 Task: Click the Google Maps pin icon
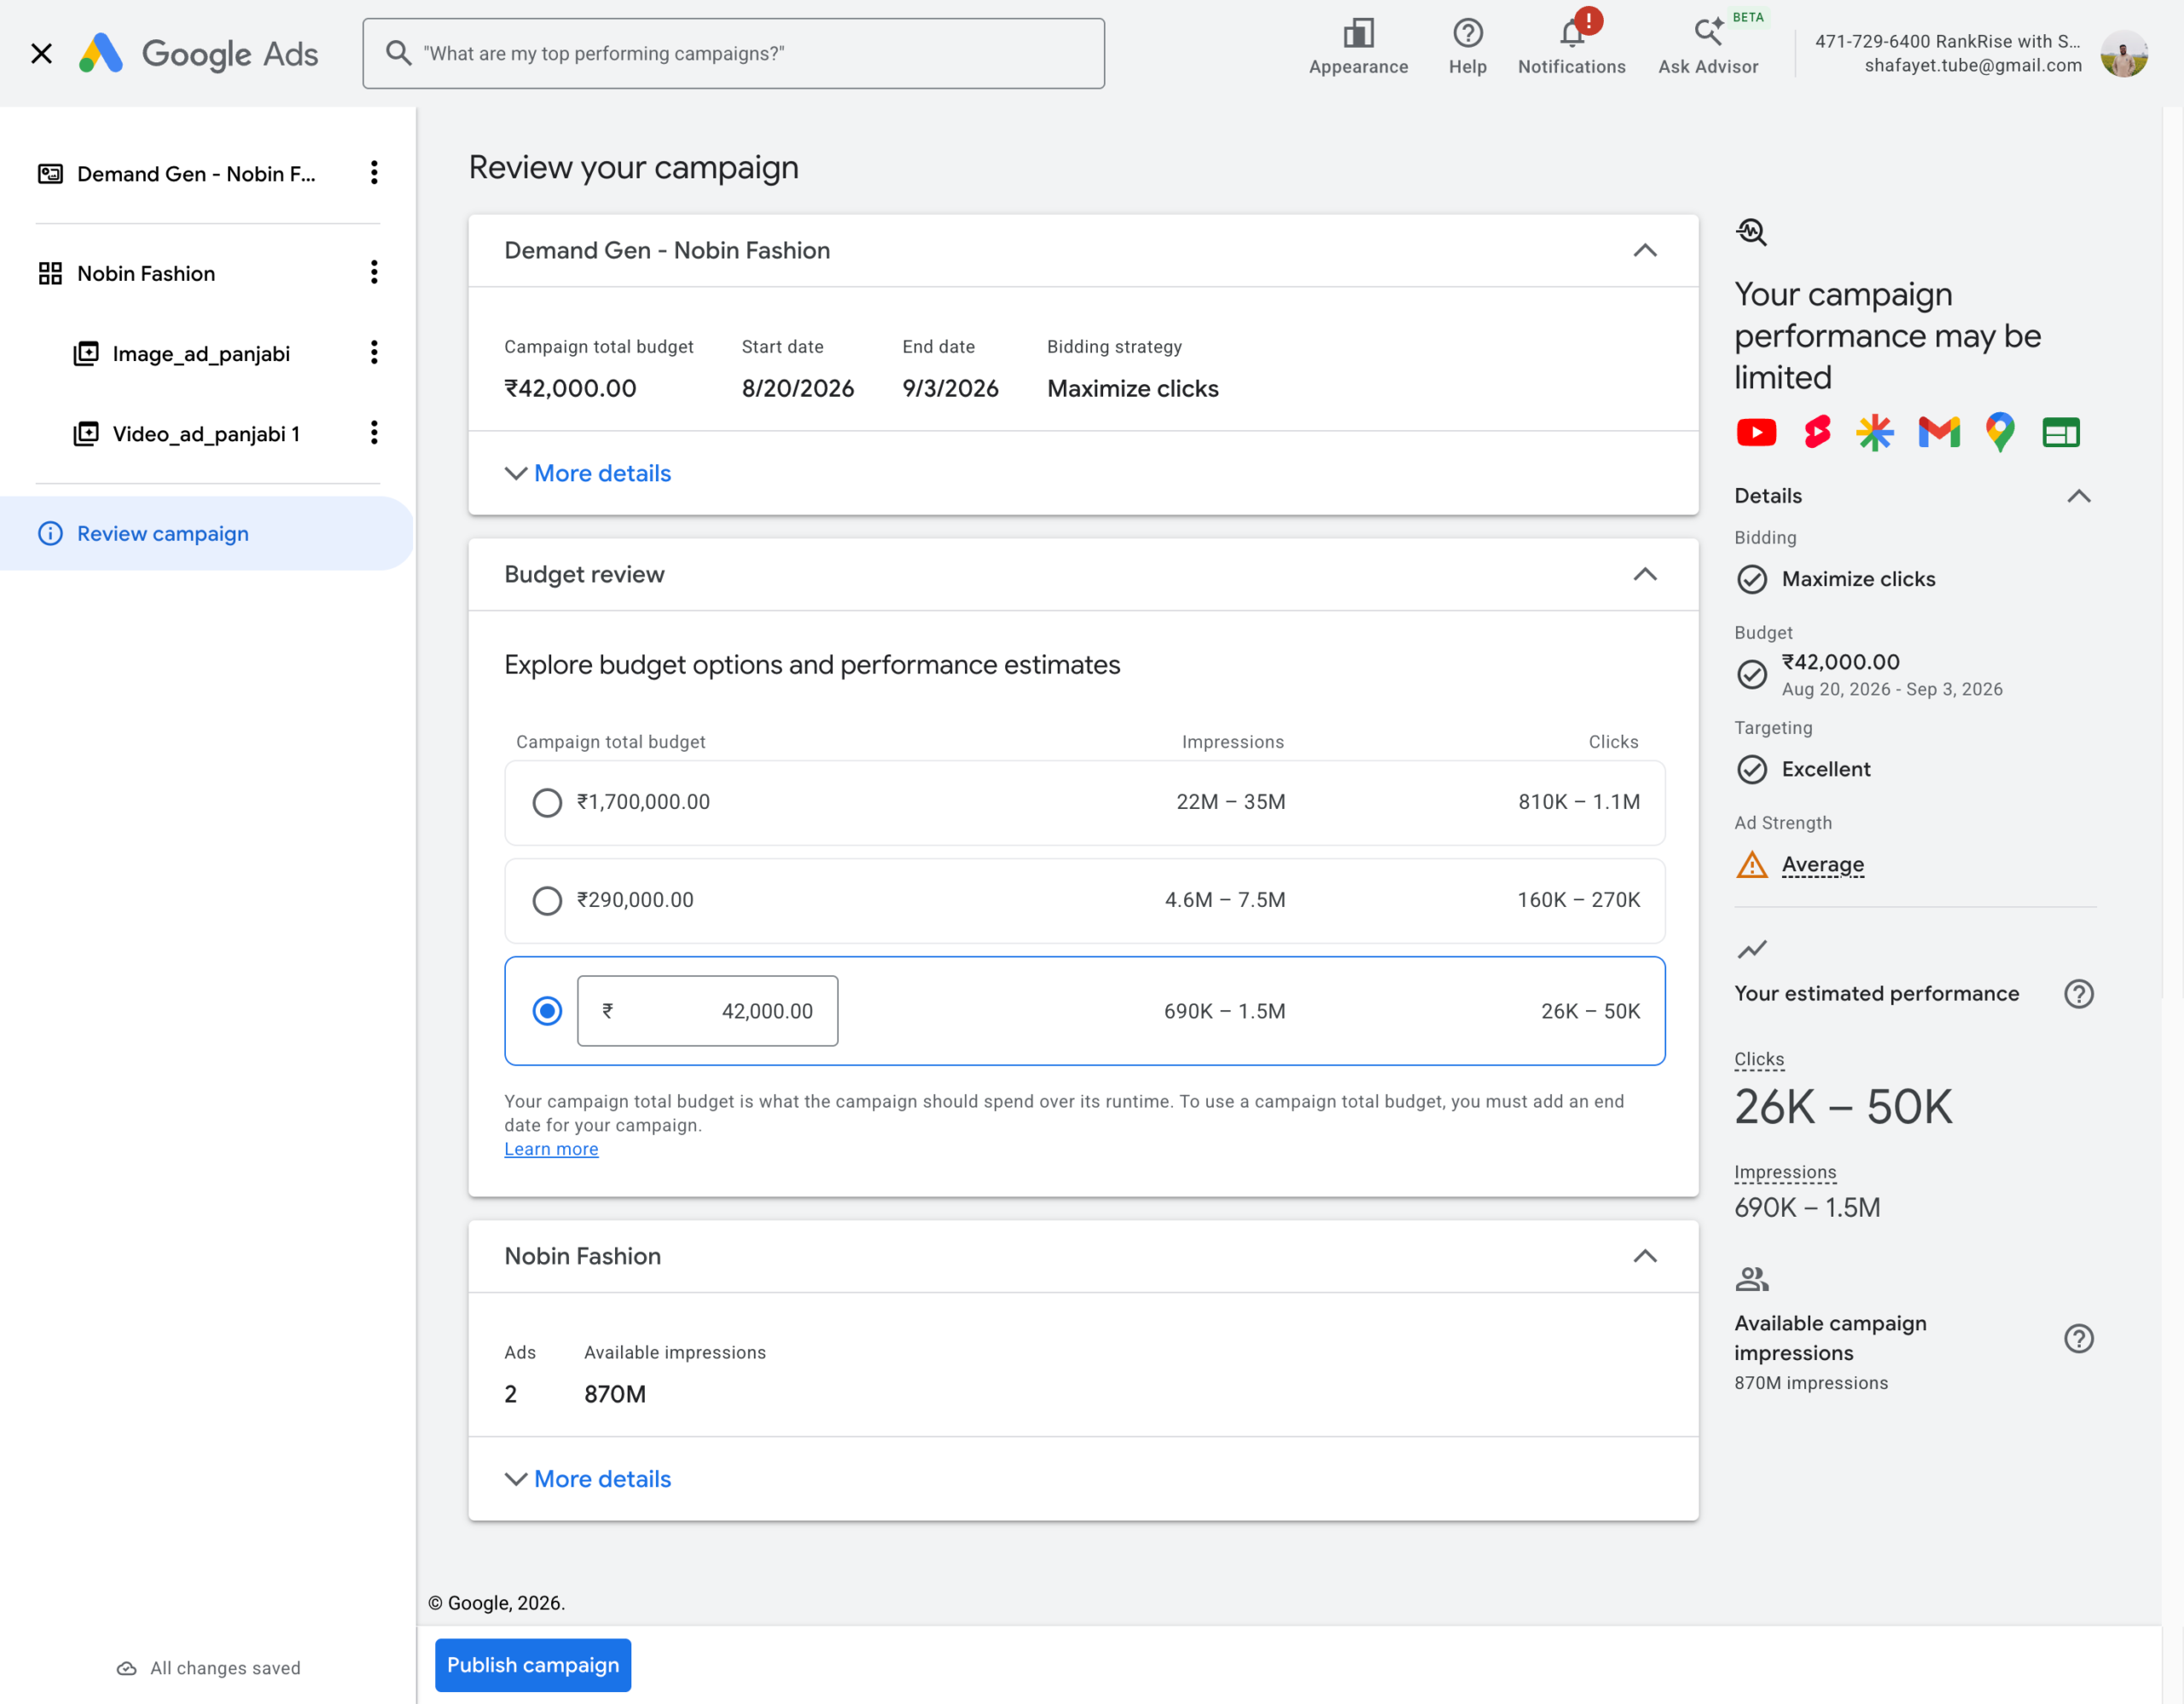click(2000, 432)
